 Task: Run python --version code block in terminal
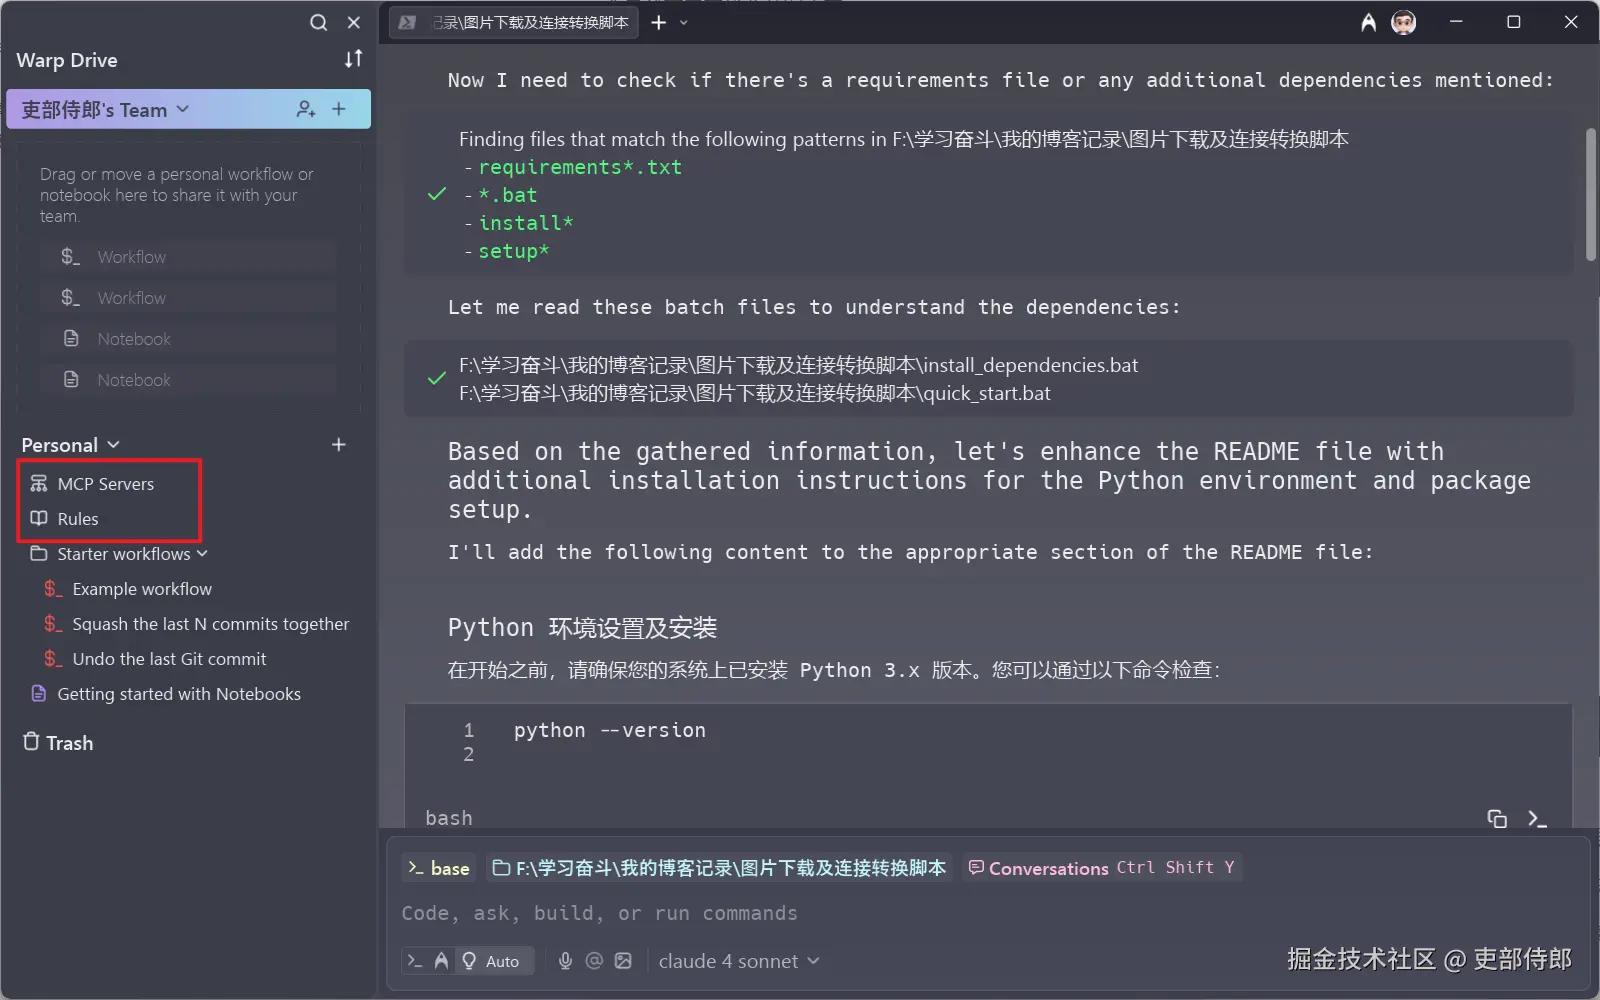pyautogui.click(x=1537, y=819)
